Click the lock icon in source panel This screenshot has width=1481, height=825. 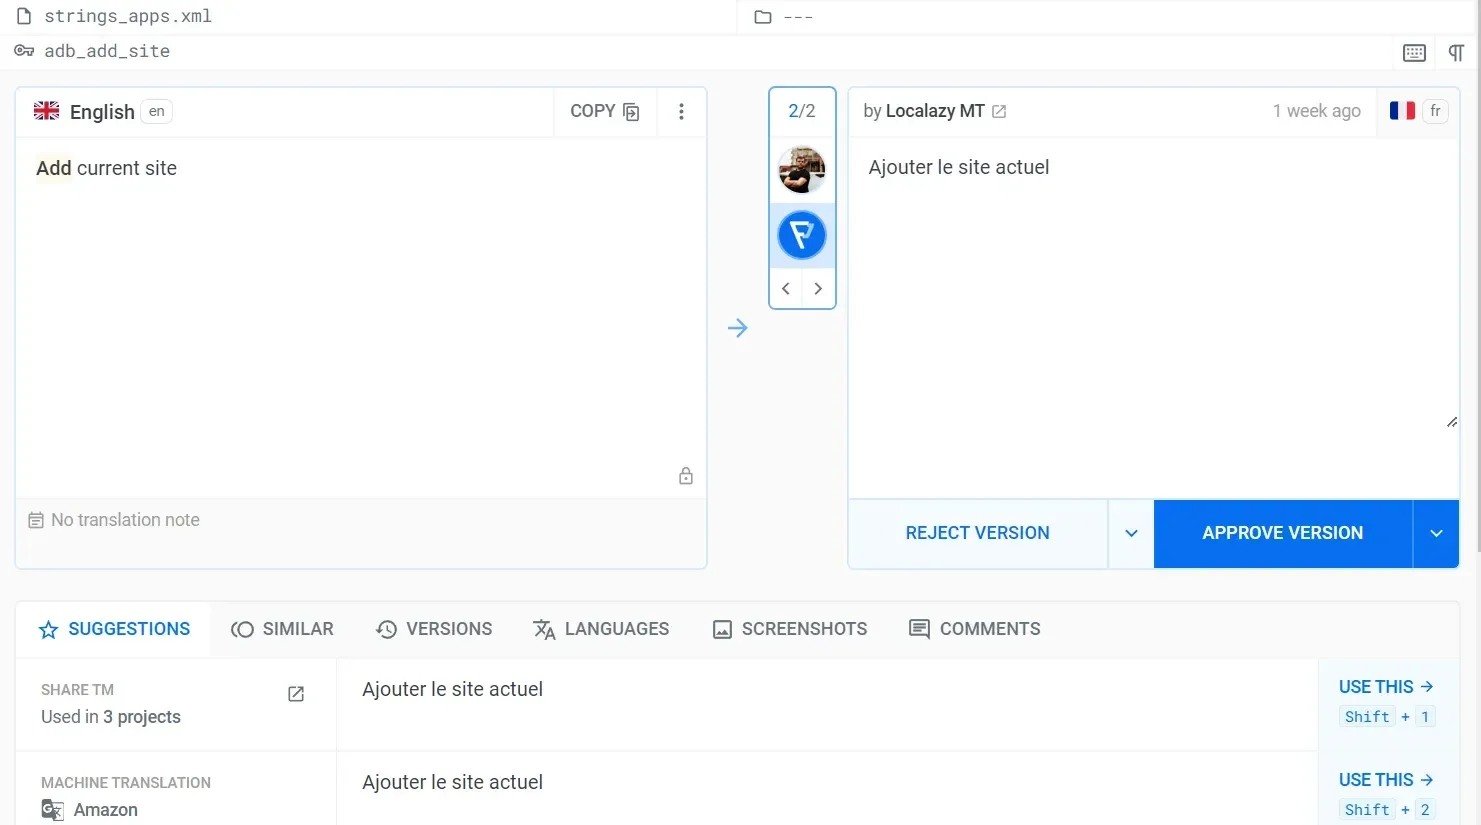(x=686, y=476)
